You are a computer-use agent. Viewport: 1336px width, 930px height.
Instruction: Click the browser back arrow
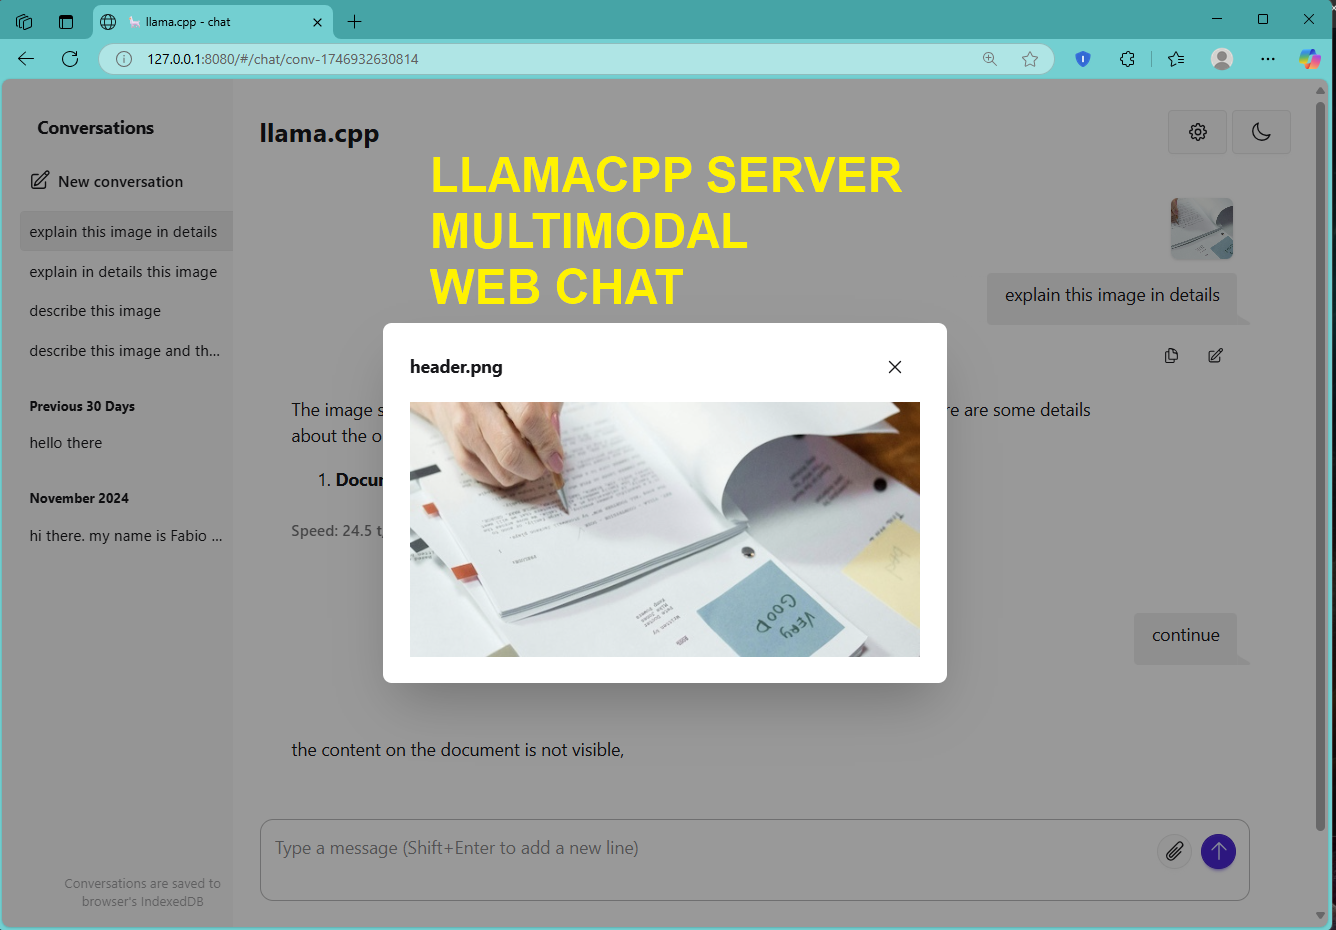click(x=26, y=59)
